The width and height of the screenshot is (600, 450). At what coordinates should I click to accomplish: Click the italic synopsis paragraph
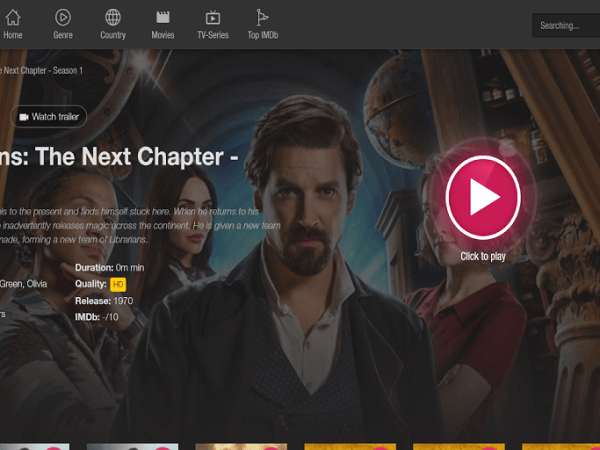[140, 226]
